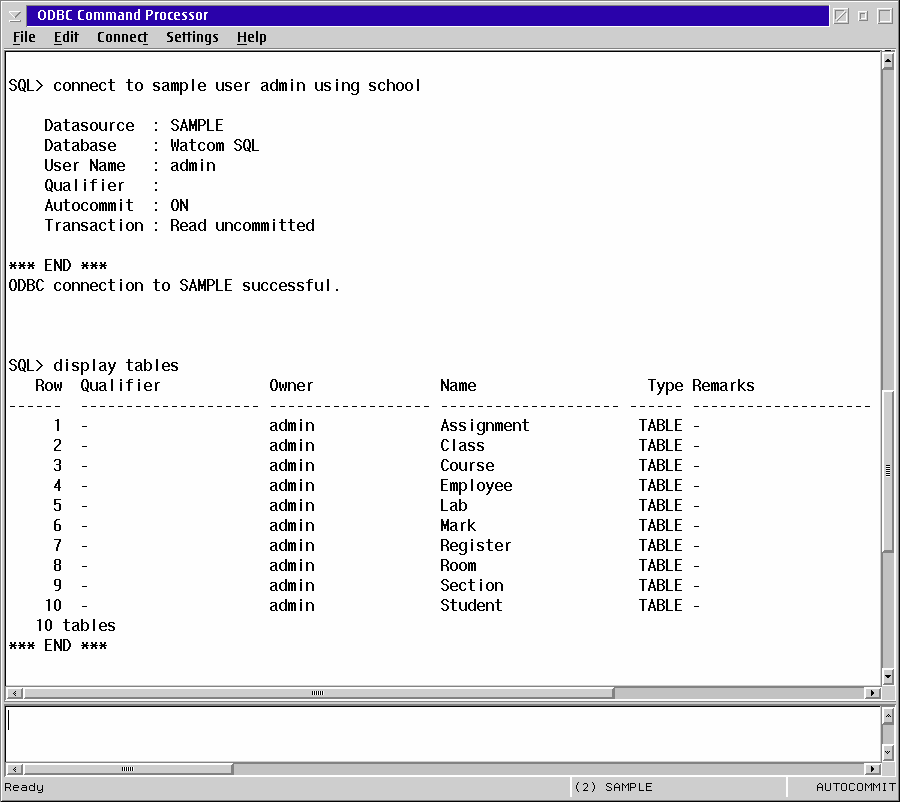Click the Employee table name
Viewport: 900px width, 802px height.
tap(476, 486)
